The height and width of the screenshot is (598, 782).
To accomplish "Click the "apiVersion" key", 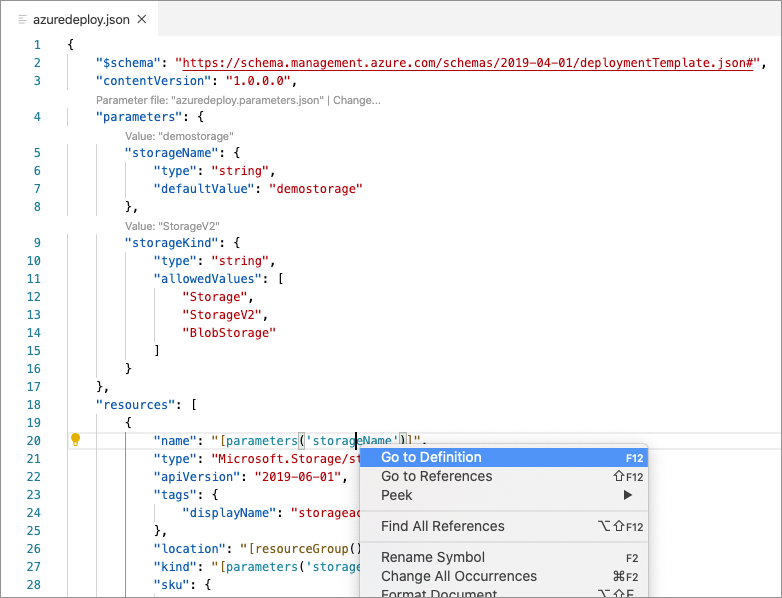I will (x=197, y=477).
